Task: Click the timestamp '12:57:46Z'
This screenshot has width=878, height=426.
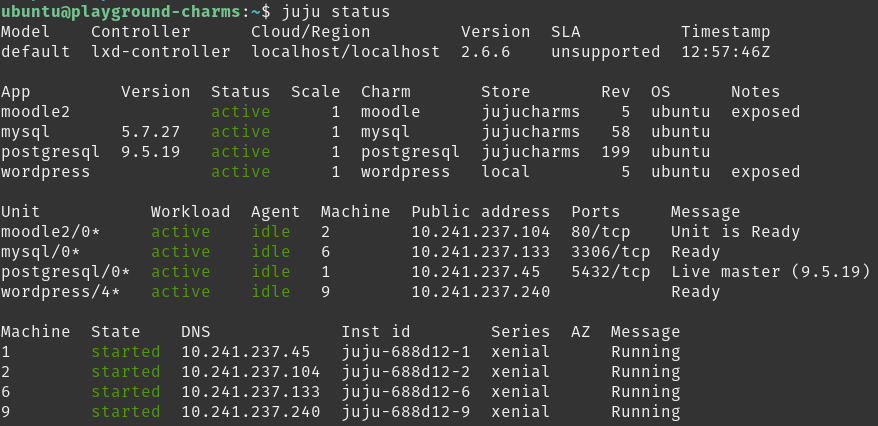Action: (x=726, y=52)
